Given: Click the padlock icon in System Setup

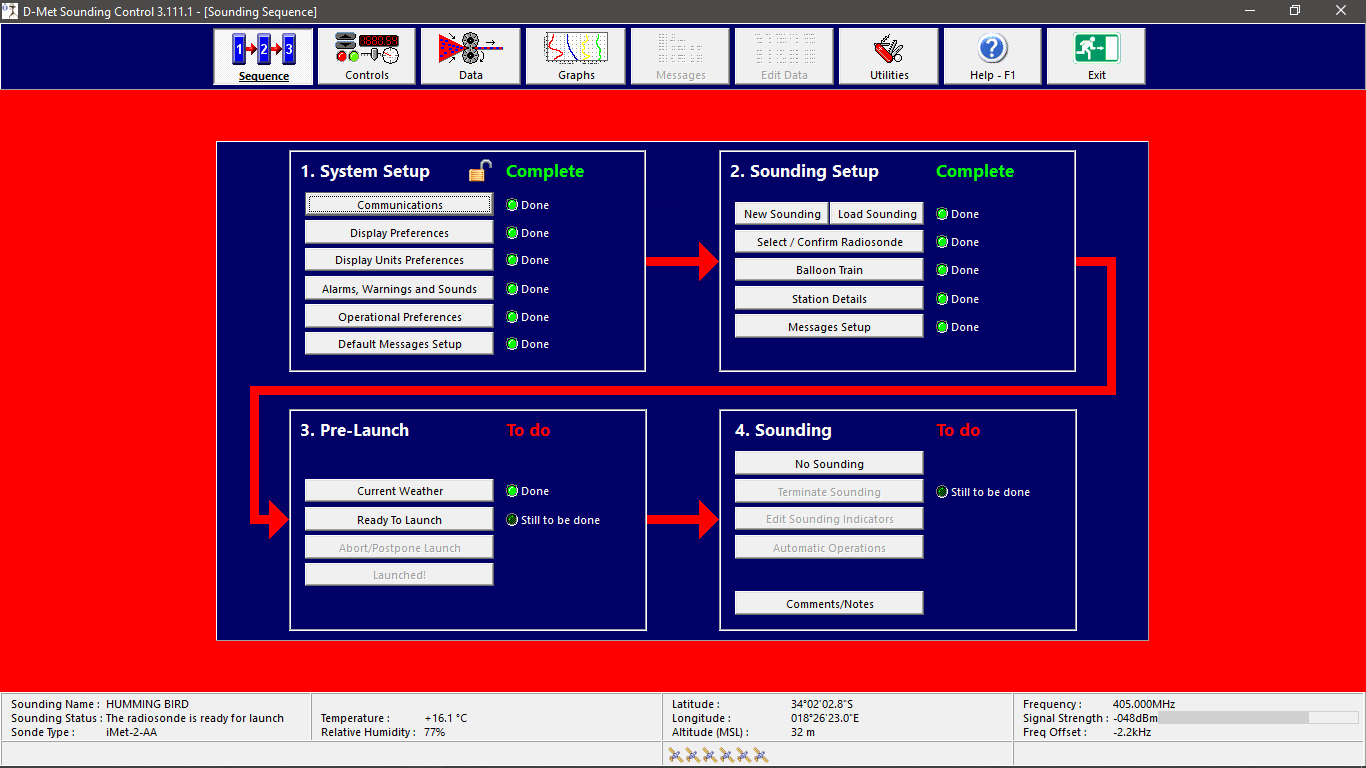Looking at the screenshot, I should coord(480,171).
